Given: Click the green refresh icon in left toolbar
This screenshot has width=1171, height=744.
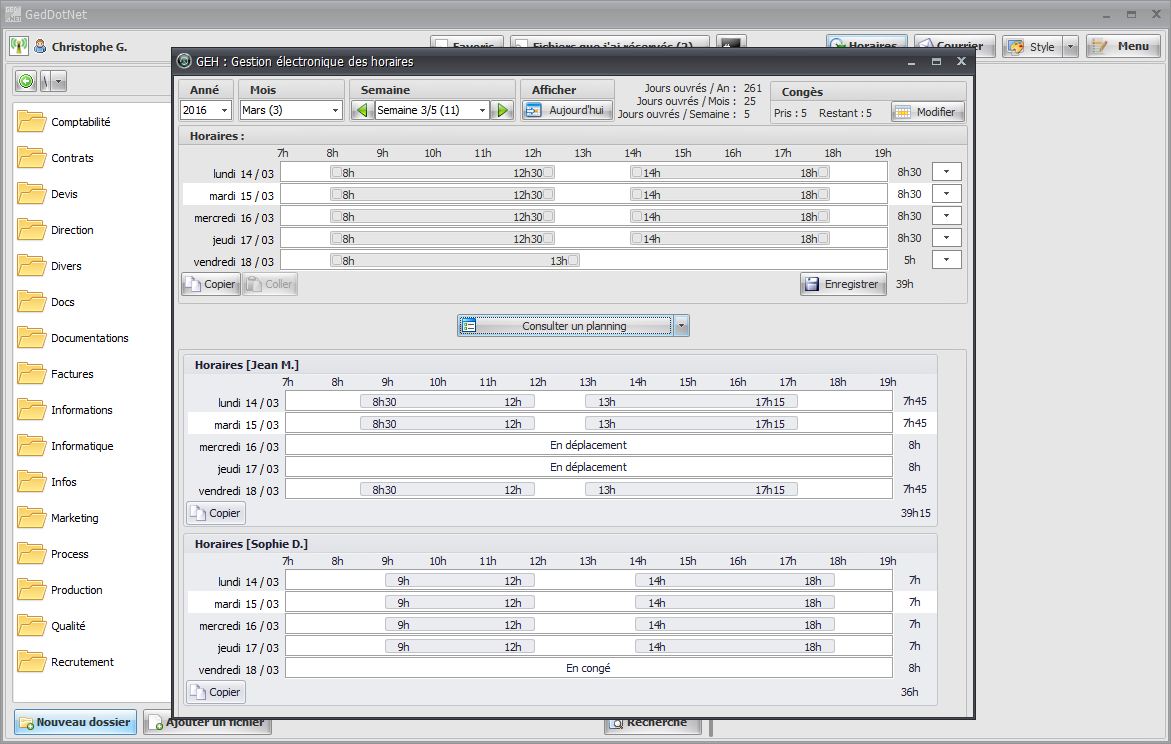Looking at the screenshot, I should pyautogui.click(x=26, y=81).
